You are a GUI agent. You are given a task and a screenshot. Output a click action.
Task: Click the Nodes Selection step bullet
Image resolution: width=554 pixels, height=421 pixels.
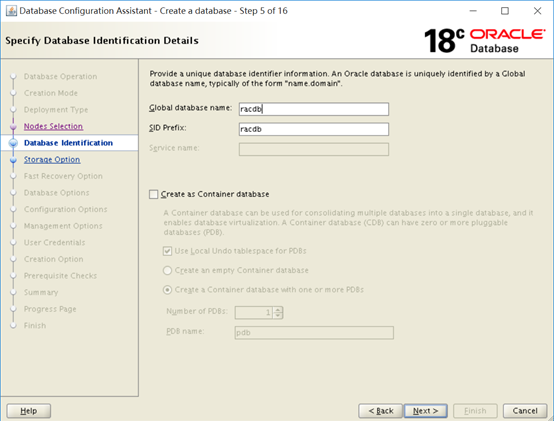coord(13,126)
